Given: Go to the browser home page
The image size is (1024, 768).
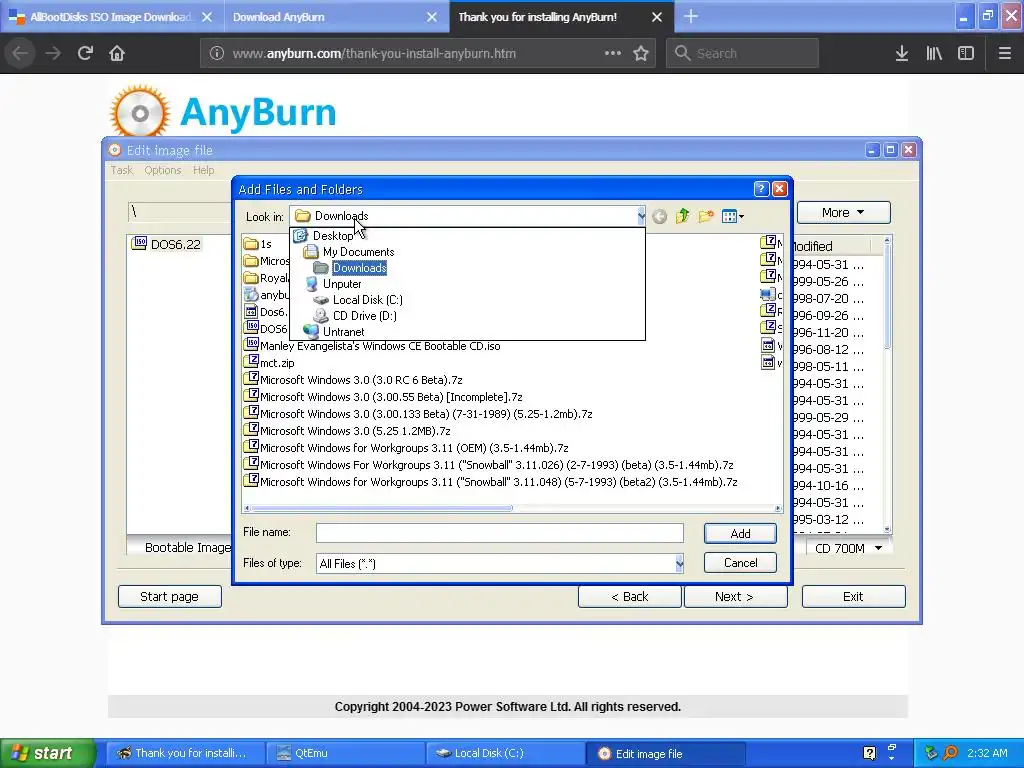Looking at the screenshot, I should pyautogui.click(x=117, y=53).
